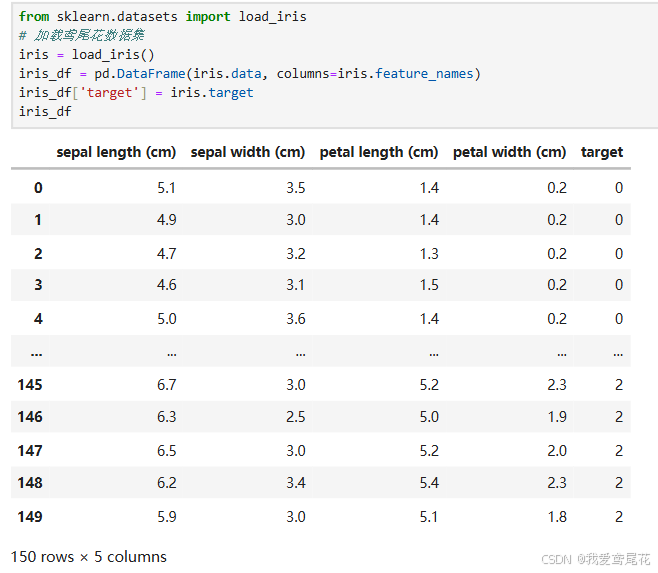Click sepal length value 4.6 in row 3
Viewport: 658px width, 573px height.
[x=167, y=285]
